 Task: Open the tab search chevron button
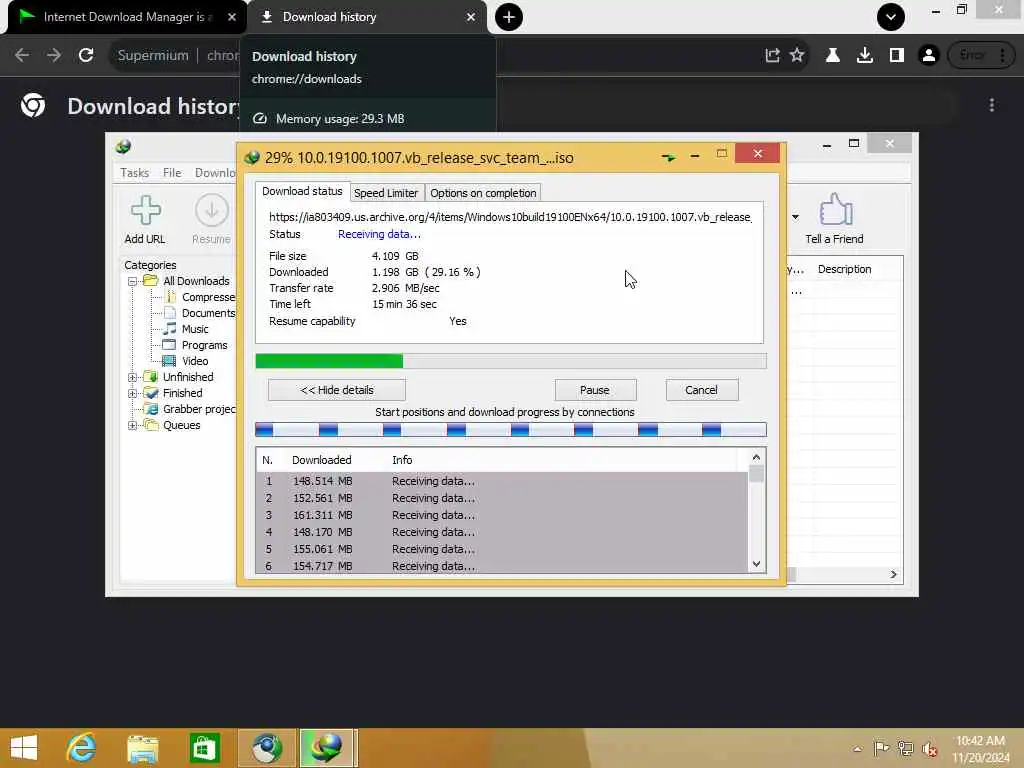click(891, 17)
